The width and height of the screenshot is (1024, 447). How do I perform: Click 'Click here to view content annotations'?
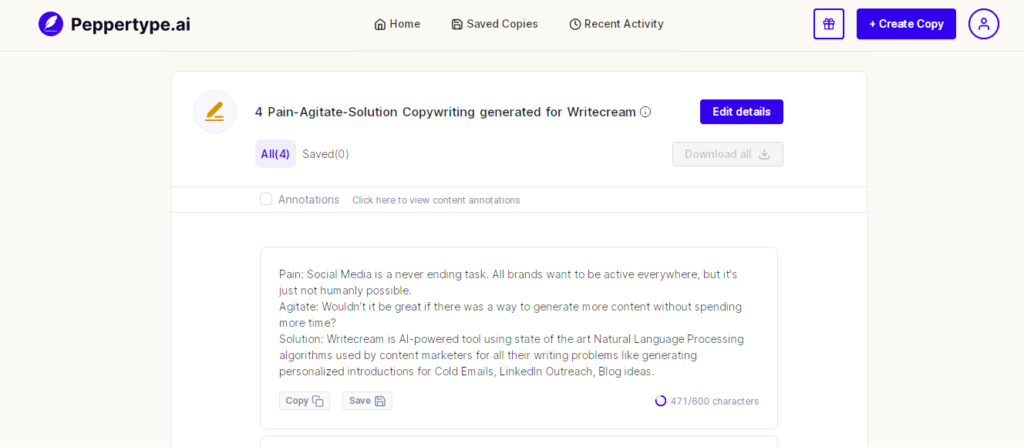tap(436, 200)
